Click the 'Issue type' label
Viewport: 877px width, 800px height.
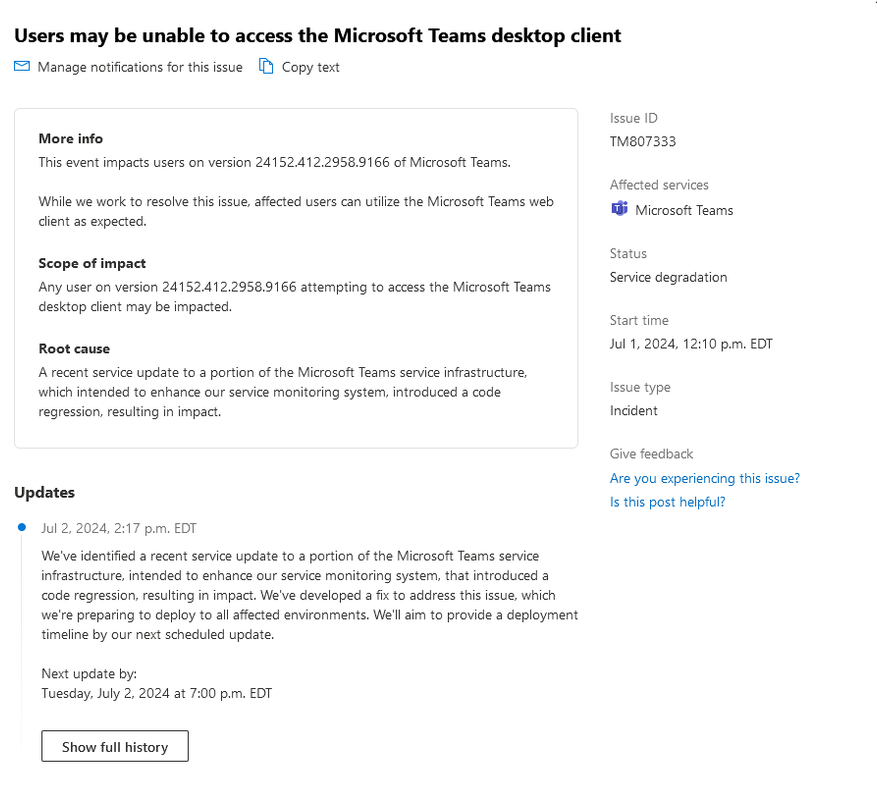[640, 387]
